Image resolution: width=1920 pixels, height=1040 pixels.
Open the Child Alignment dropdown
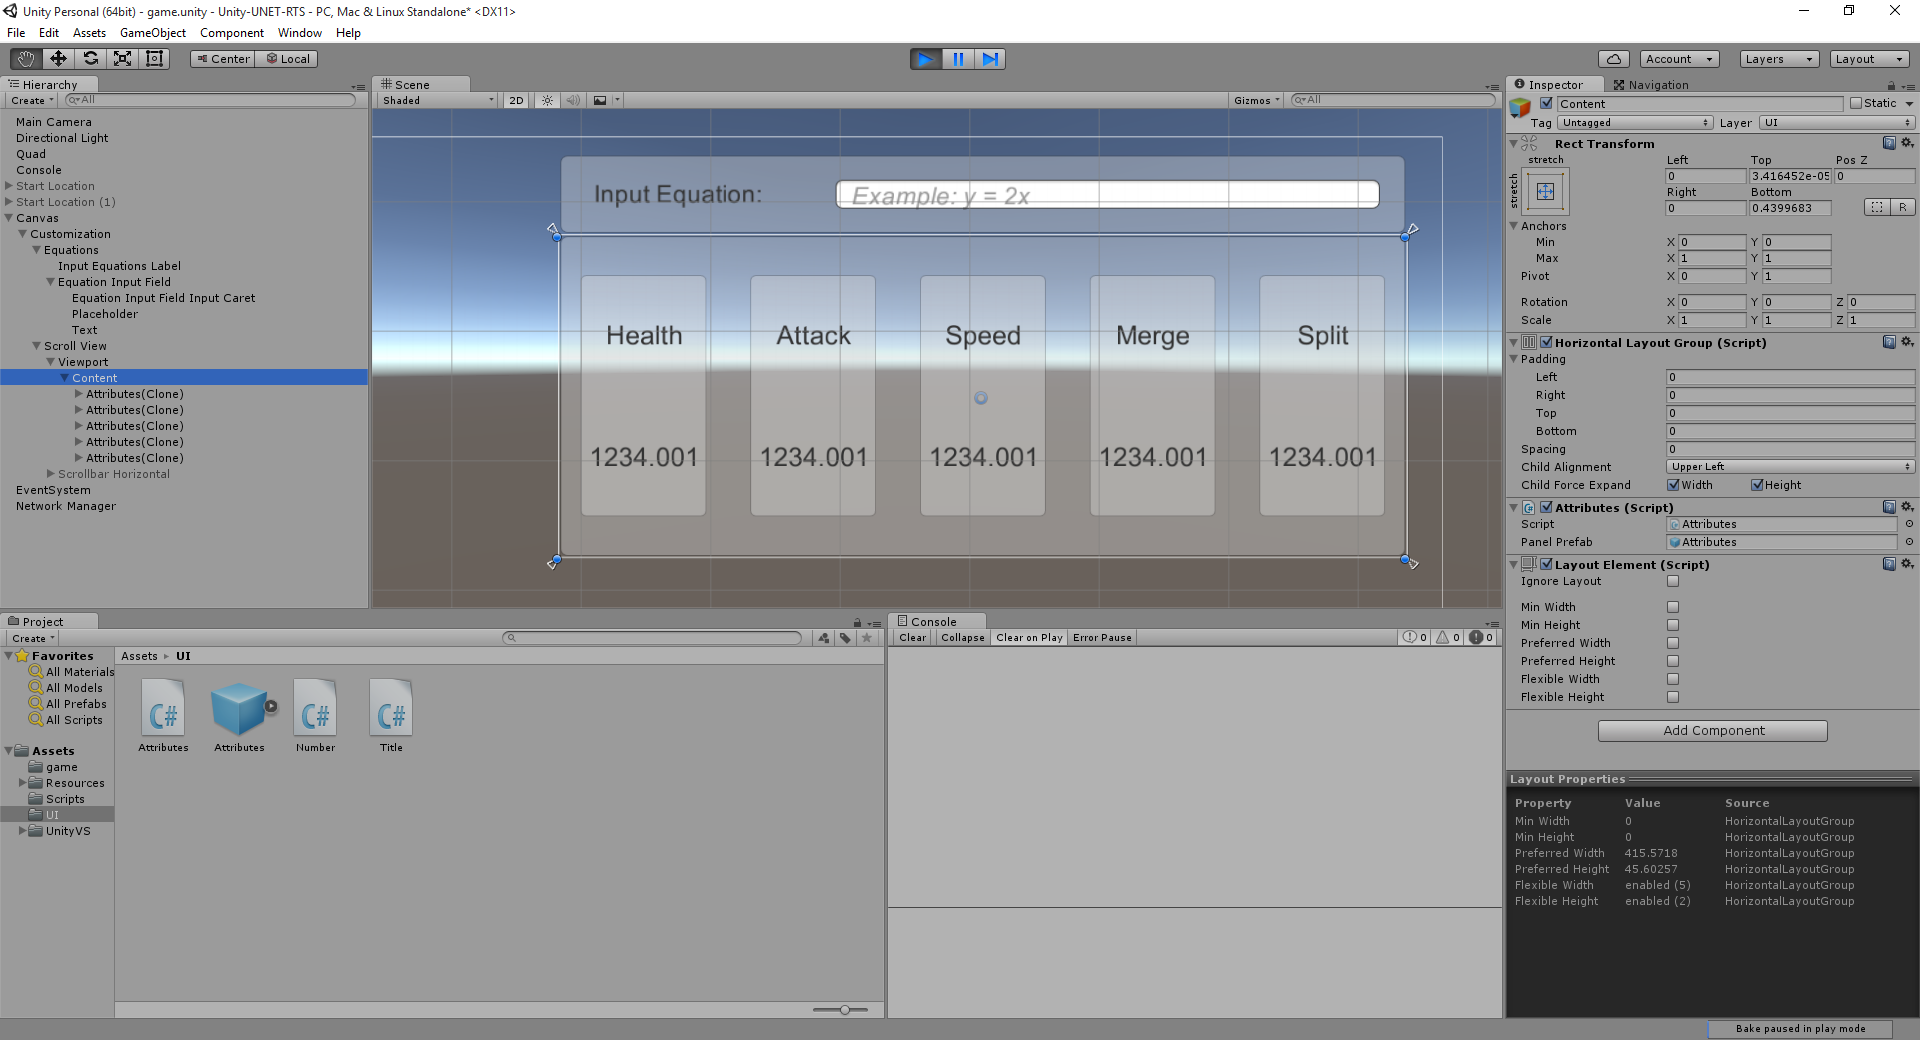pos(1789,467)
